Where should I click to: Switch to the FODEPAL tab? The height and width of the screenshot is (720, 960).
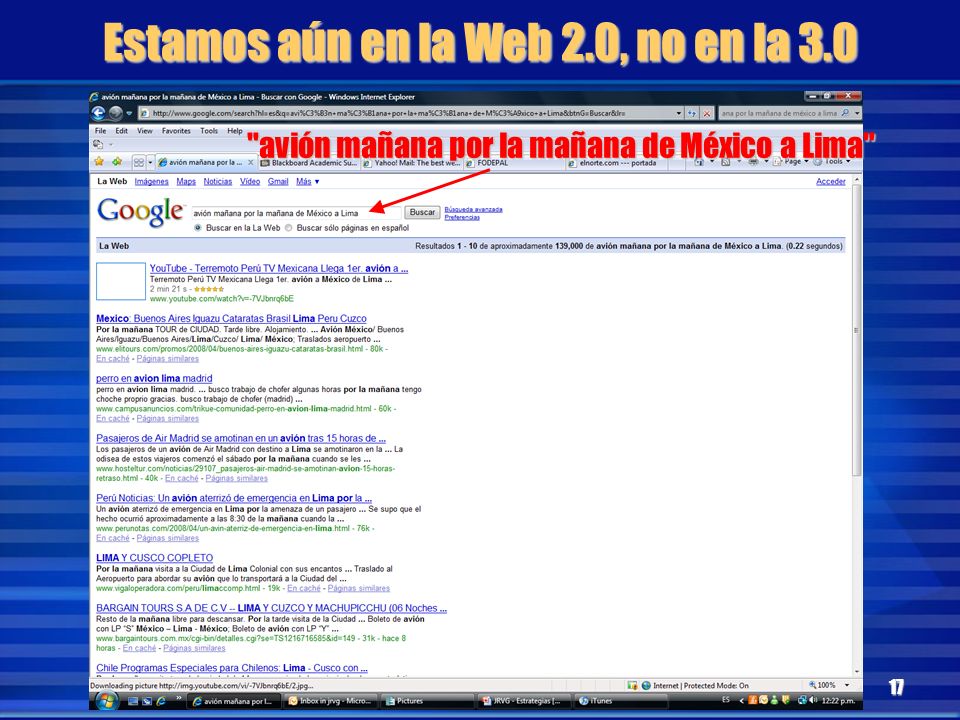tap(514, 163)
